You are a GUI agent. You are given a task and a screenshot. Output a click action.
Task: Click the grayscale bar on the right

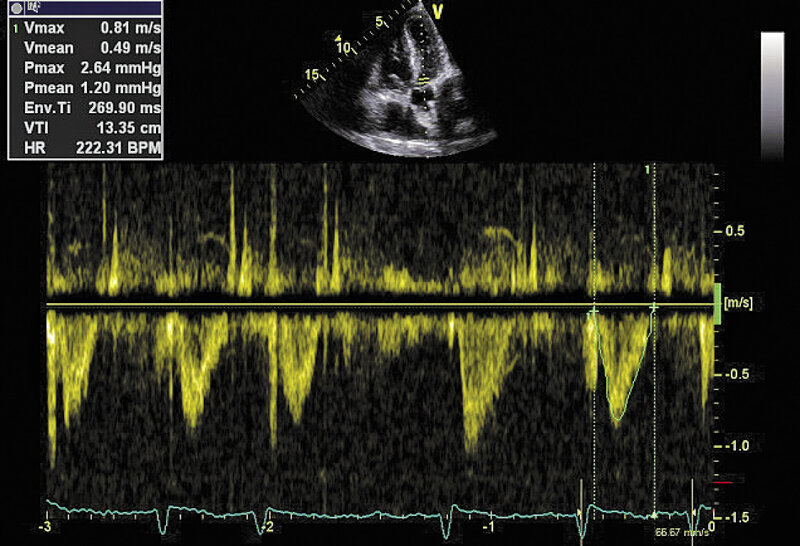tap(772, 95)
